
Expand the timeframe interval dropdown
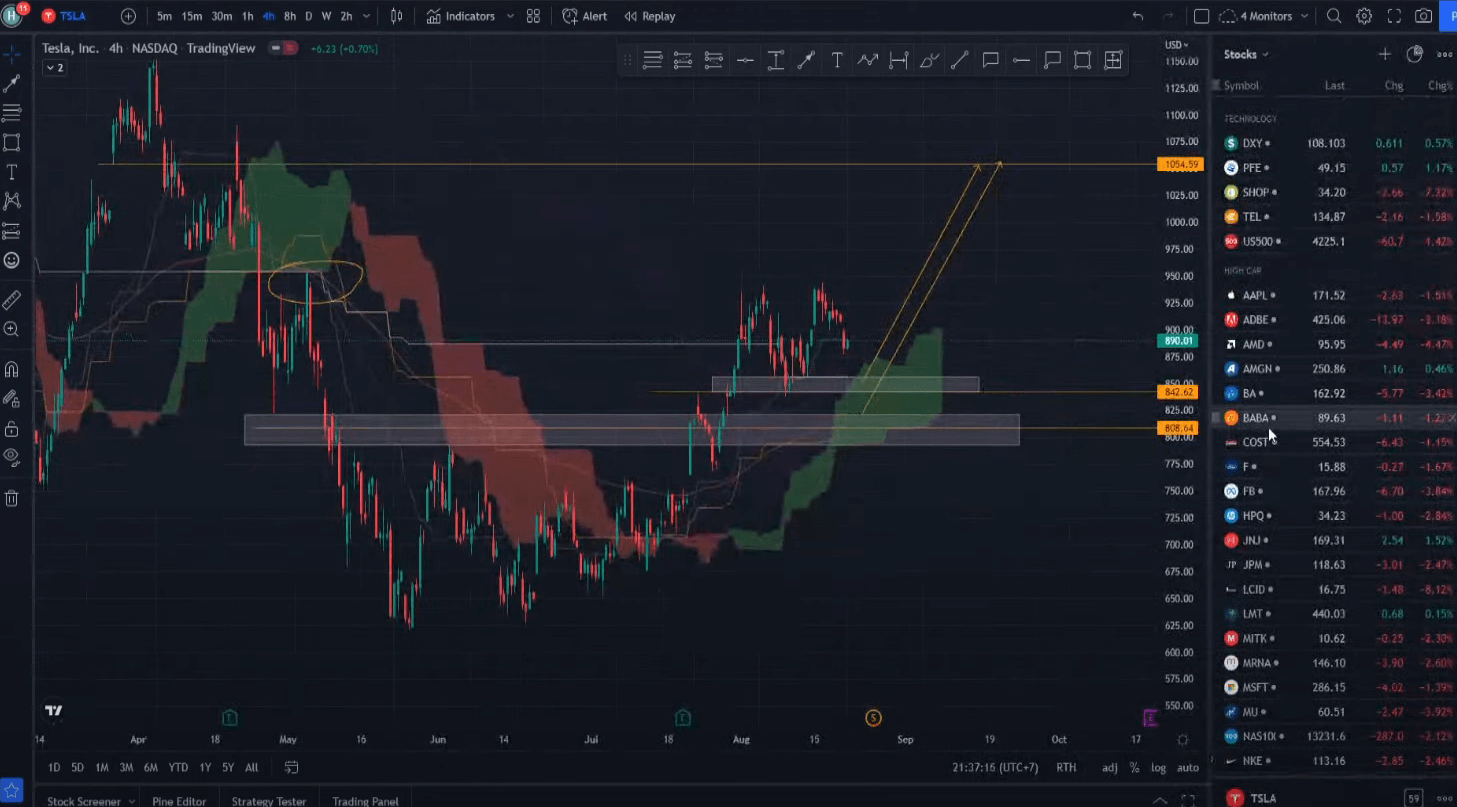pyautogui.click(x=366, y=16)
